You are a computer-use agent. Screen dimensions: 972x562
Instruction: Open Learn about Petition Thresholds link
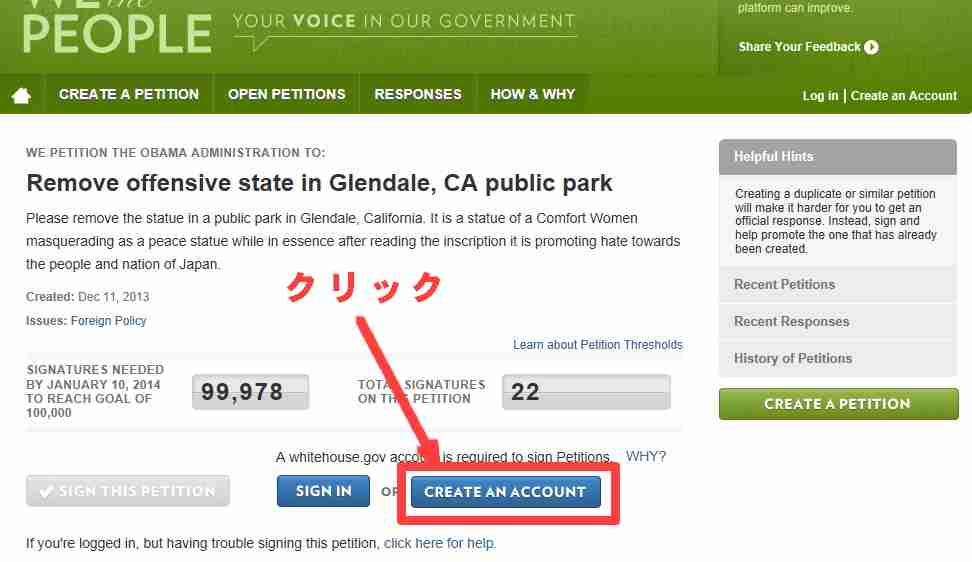(598, 345)
